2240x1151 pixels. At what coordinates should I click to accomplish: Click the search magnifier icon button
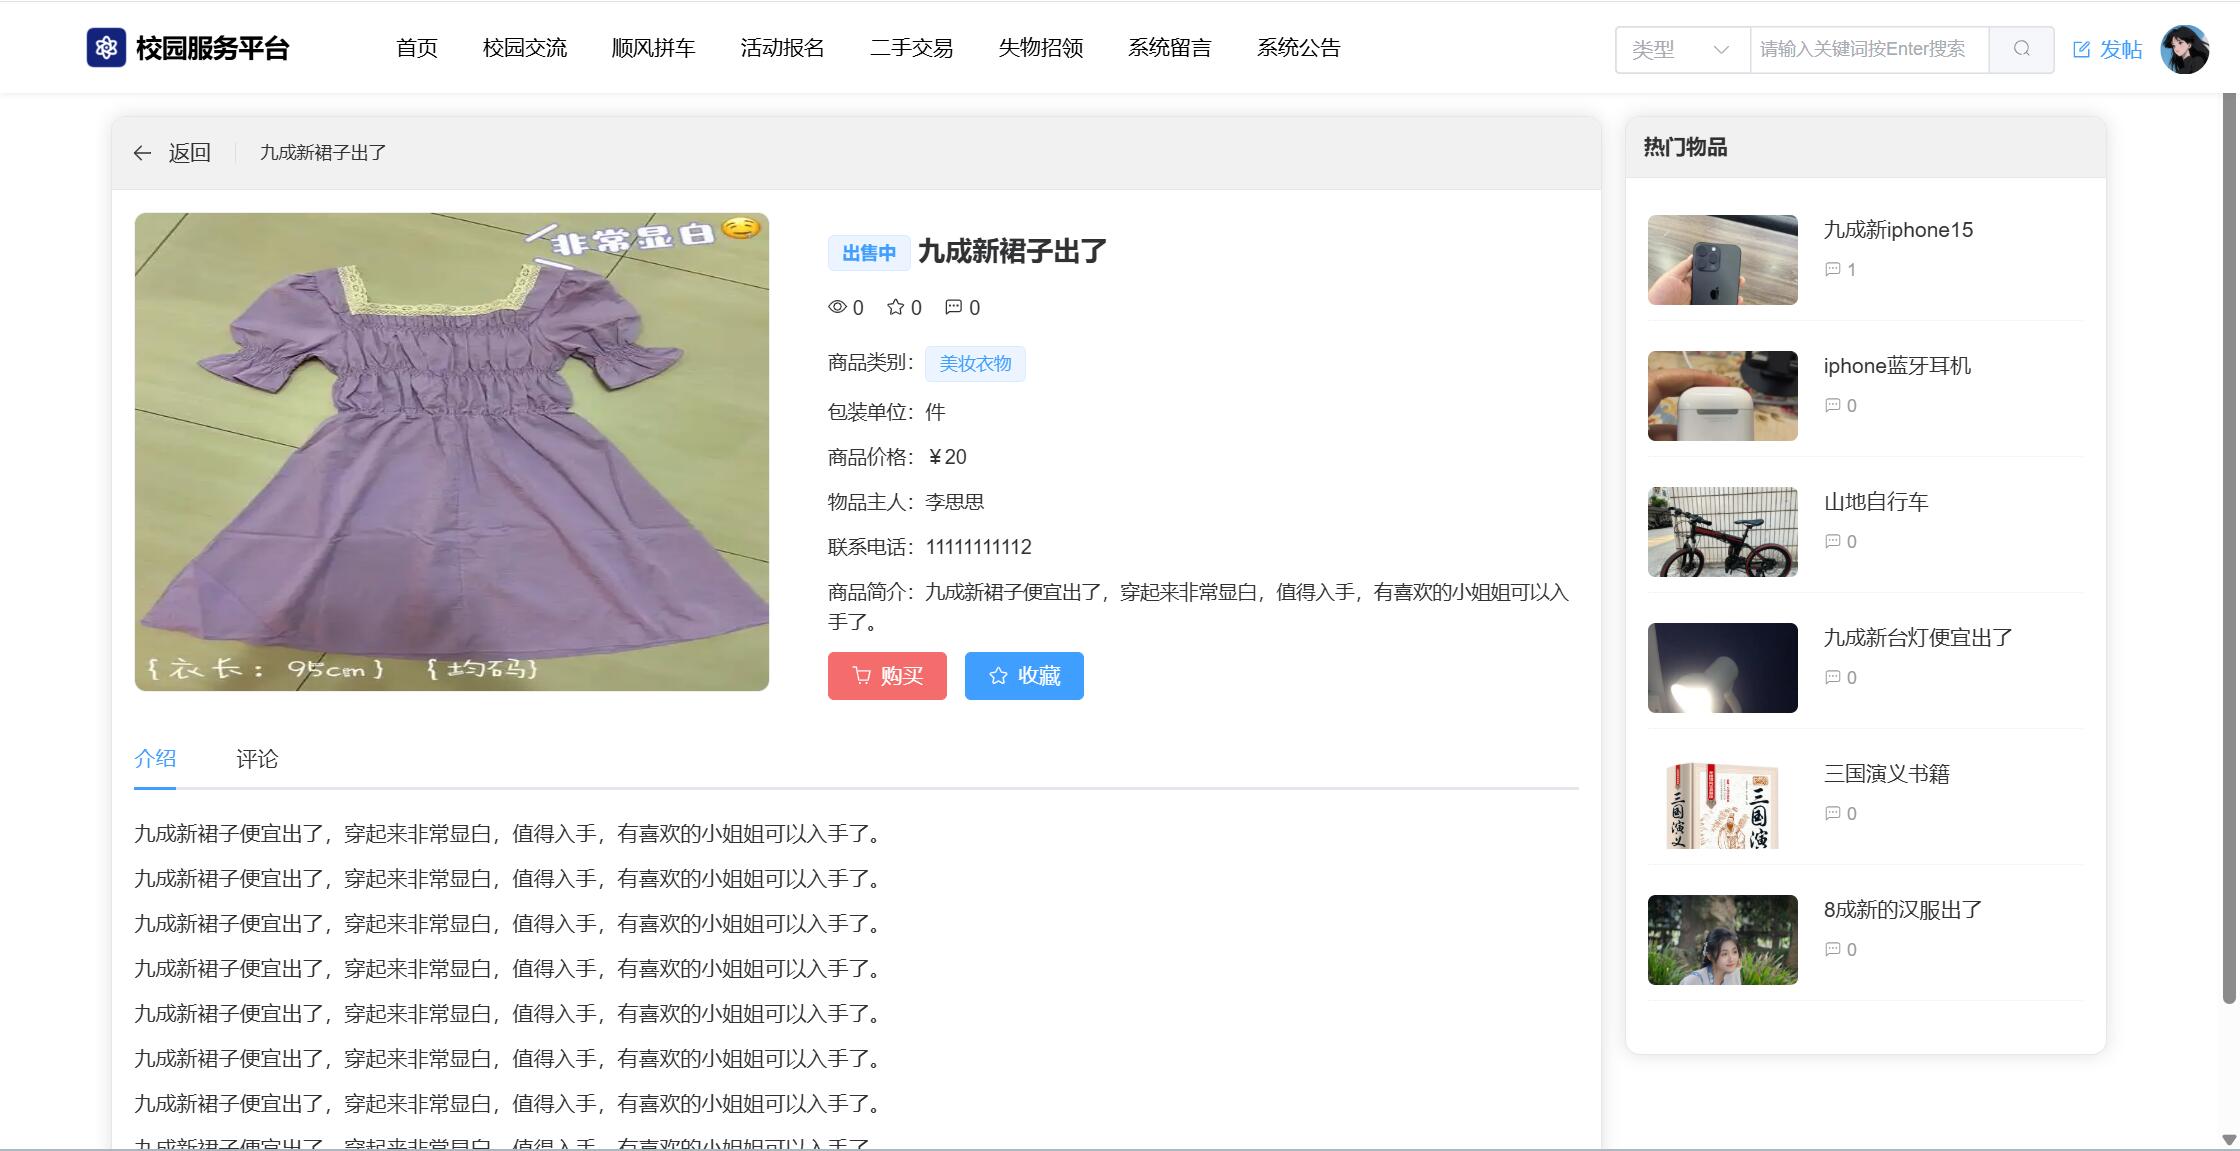tap(2021, 49)
